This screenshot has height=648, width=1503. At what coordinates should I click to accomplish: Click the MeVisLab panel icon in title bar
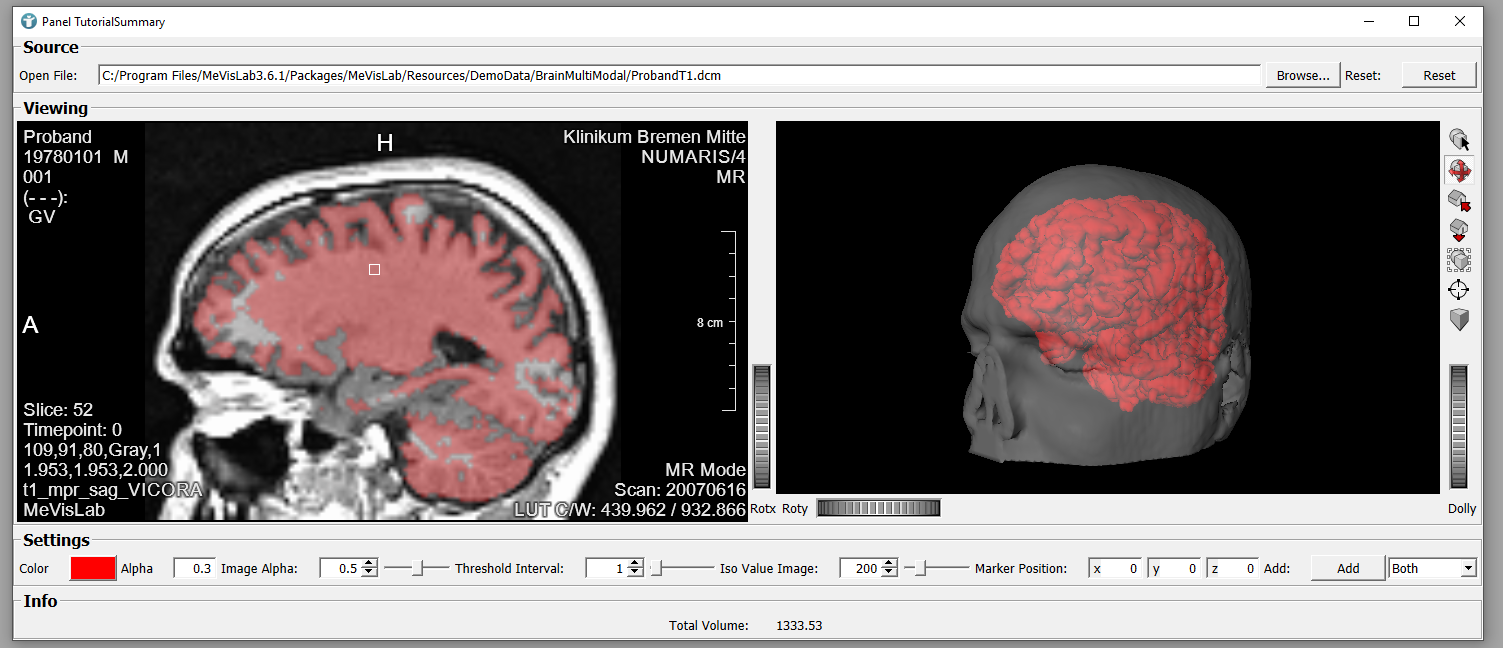tap(29, 21)
